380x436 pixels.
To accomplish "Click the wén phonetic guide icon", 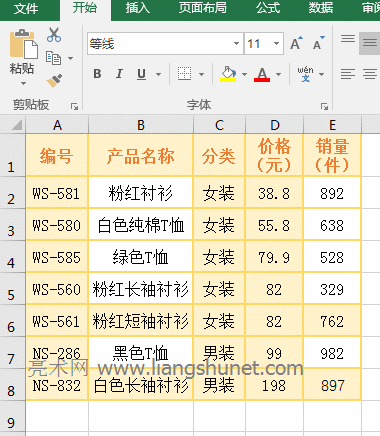I will click(x=305, y=74).
